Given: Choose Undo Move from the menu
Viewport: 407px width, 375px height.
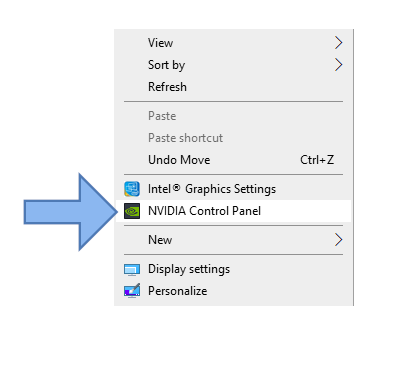Looking at the screenshot, I should pyautogui.click(x=233, y=160).
